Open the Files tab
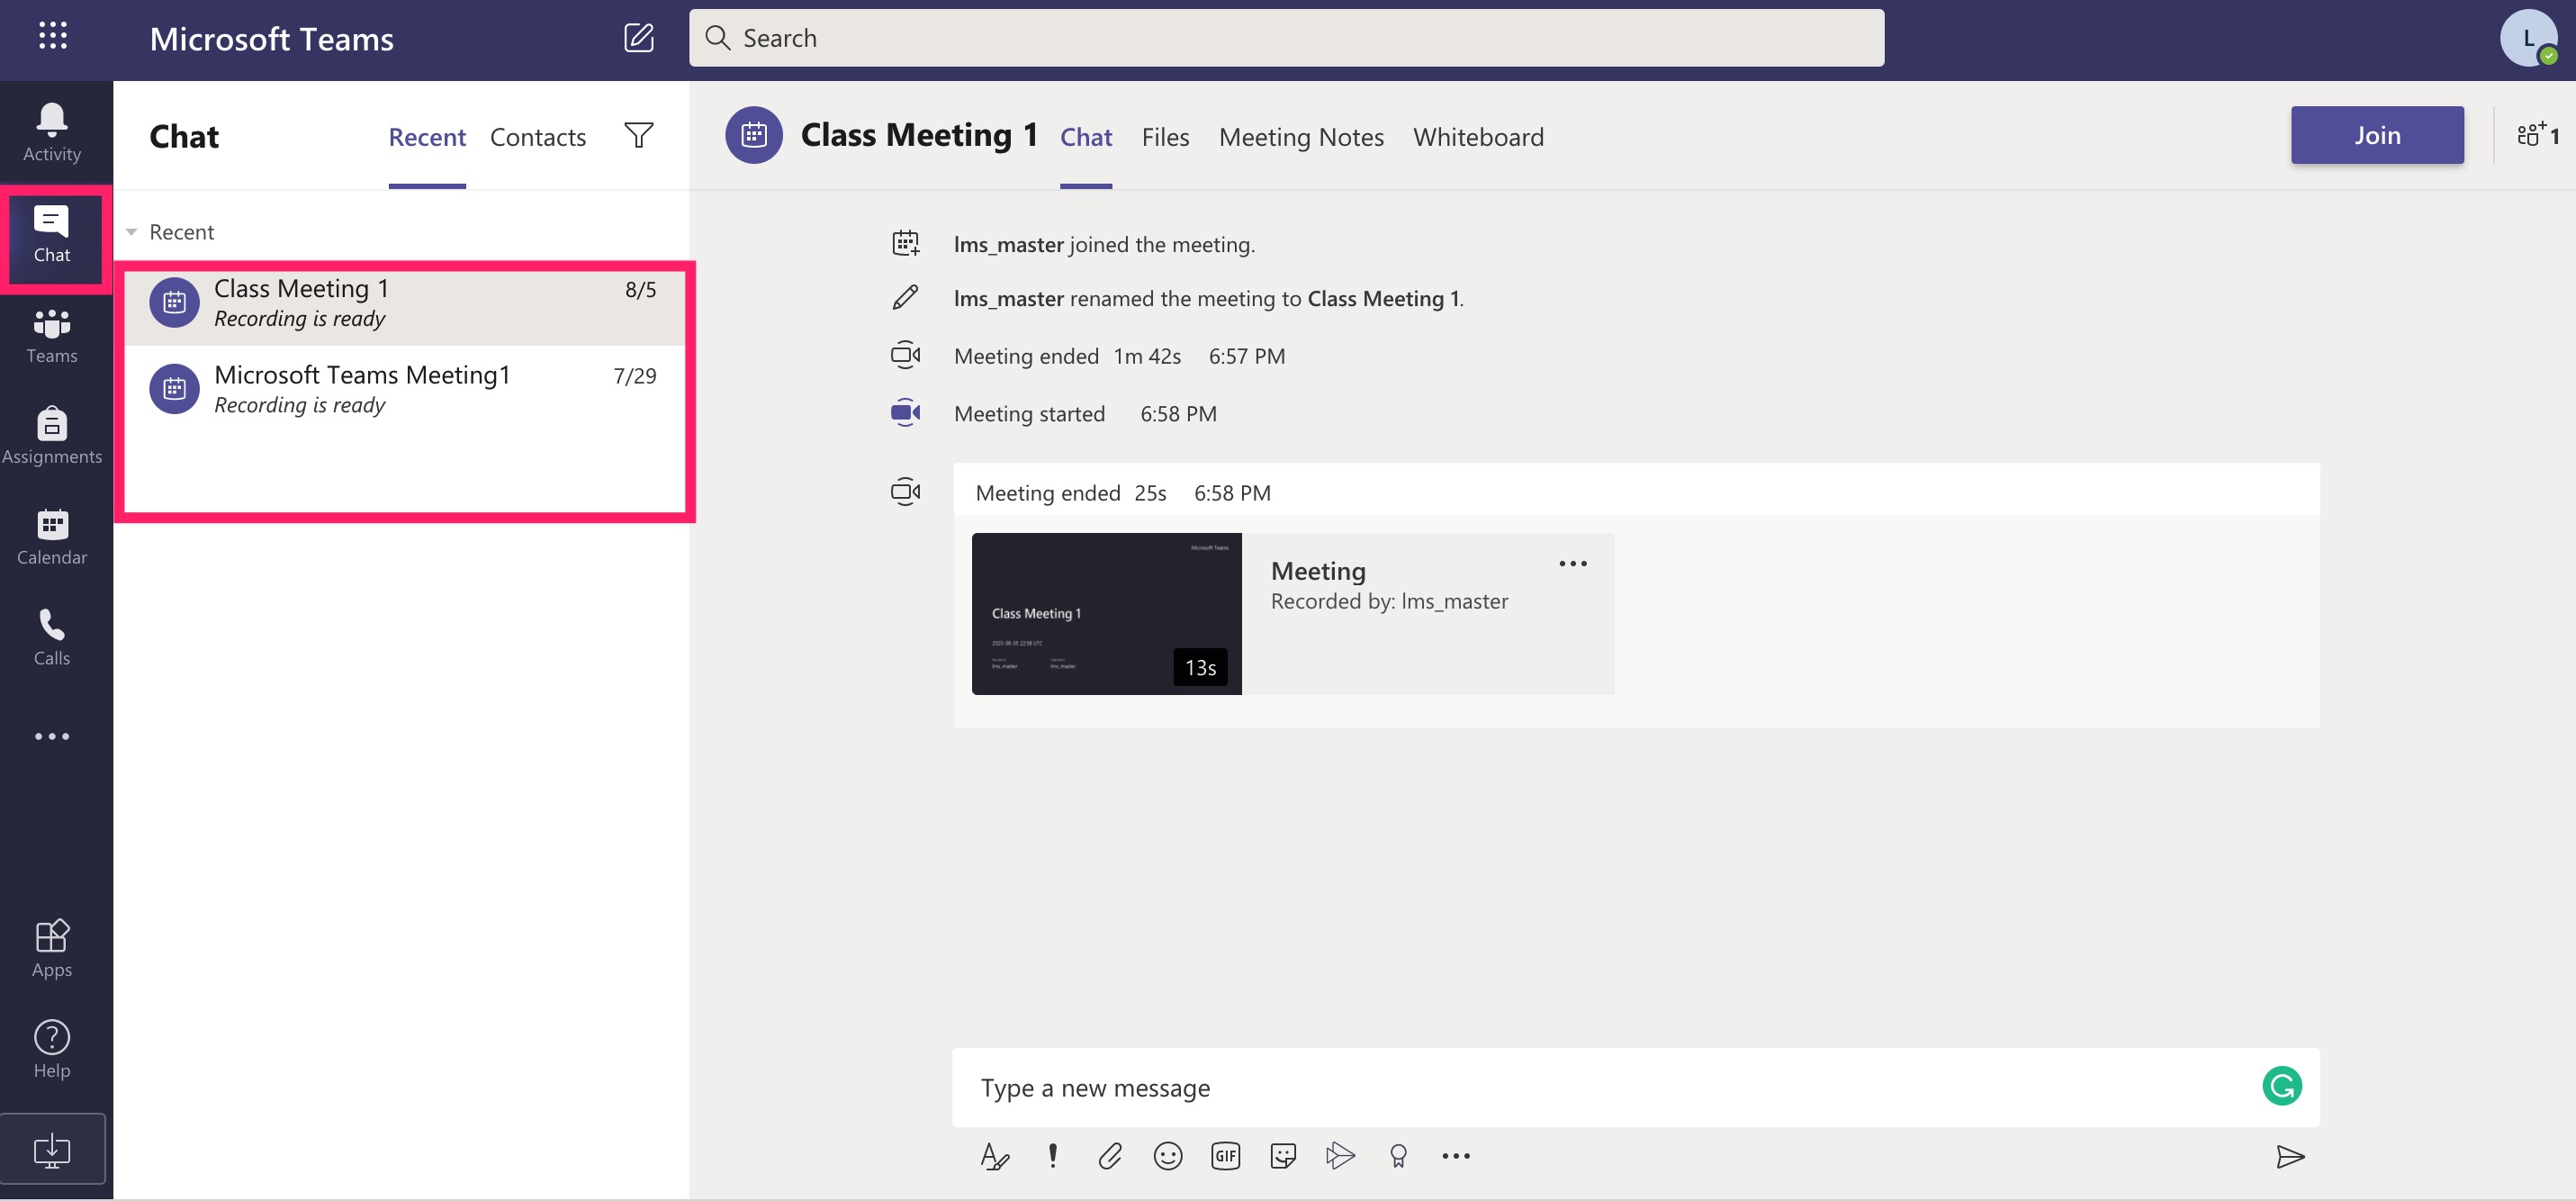This screenshot has width=2576, height=1201. (x=1165, y=137)
